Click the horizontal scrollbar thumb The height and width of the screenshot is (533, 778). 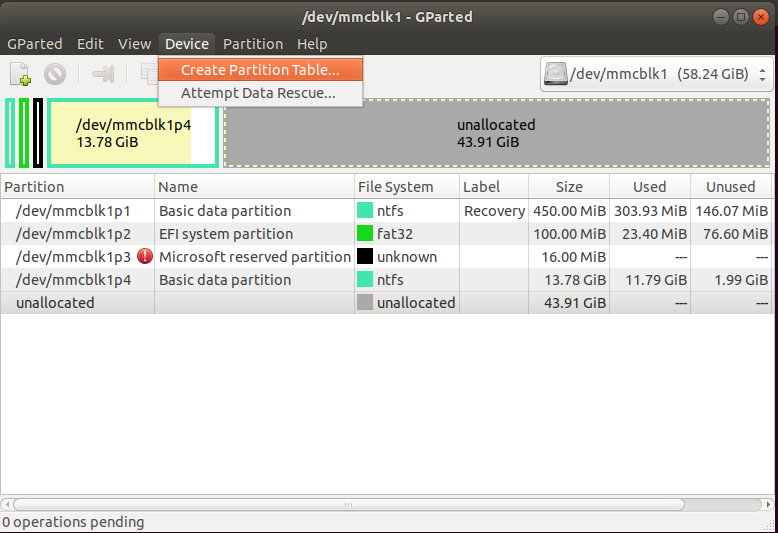click(x=348, y=505)
